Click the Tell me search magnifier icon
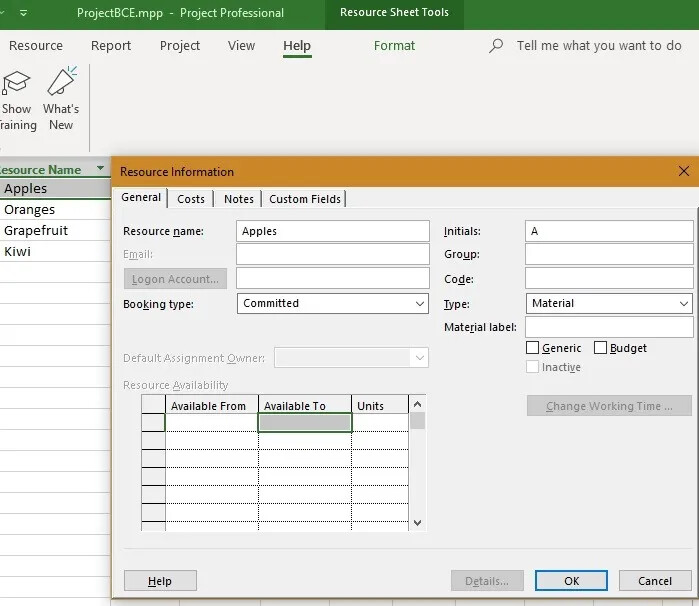Screen dimensions: 699x606 click(x=496, y=45)
